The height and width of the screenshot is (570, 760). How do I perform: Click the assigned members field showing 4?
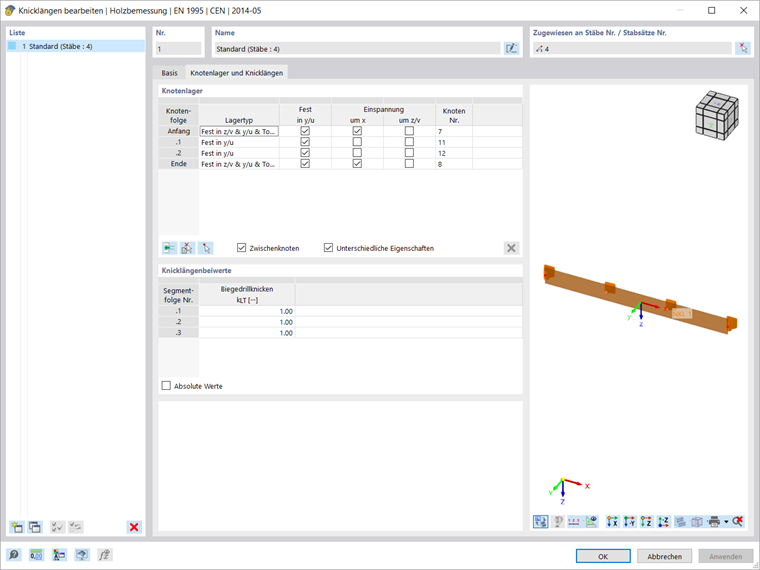point(632,48)
